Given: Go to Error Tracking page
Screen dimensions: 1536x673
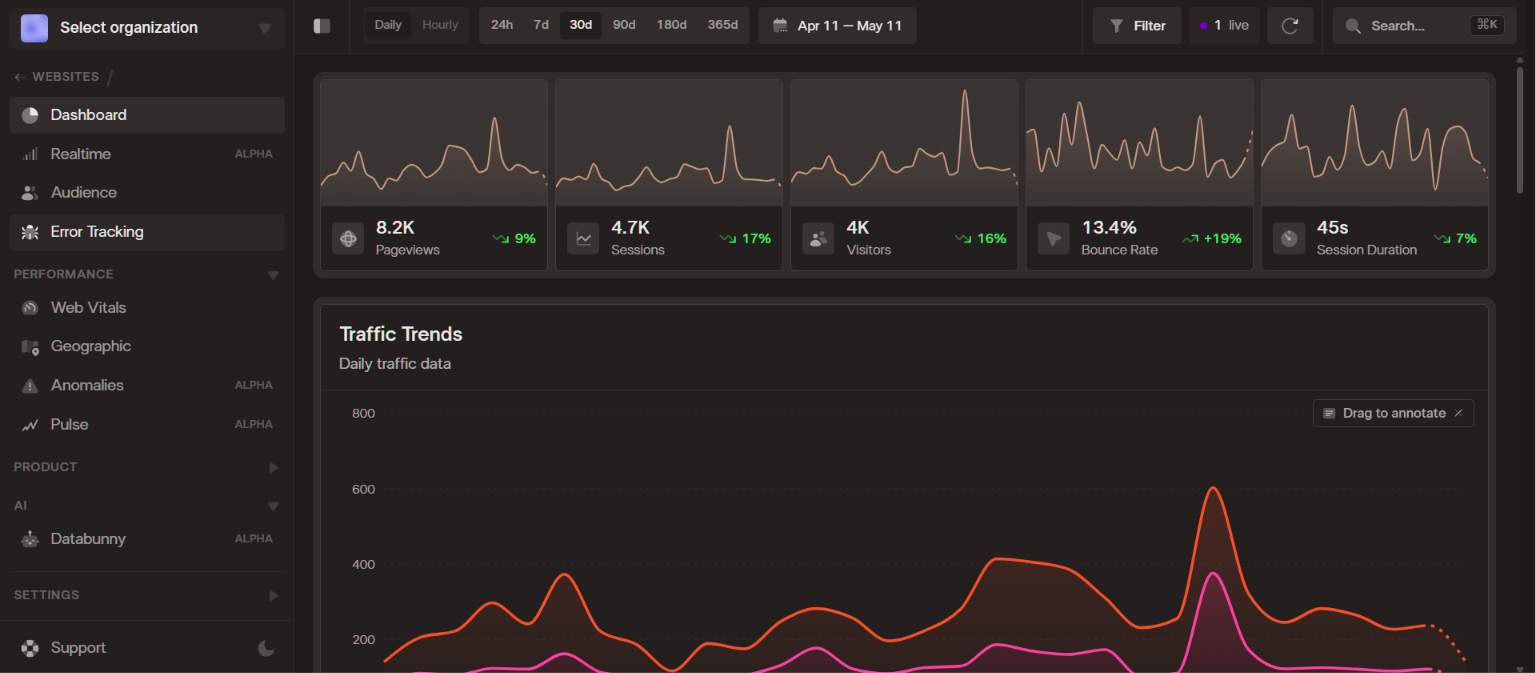Looking at the screenshot, I should tap(147, 232).
